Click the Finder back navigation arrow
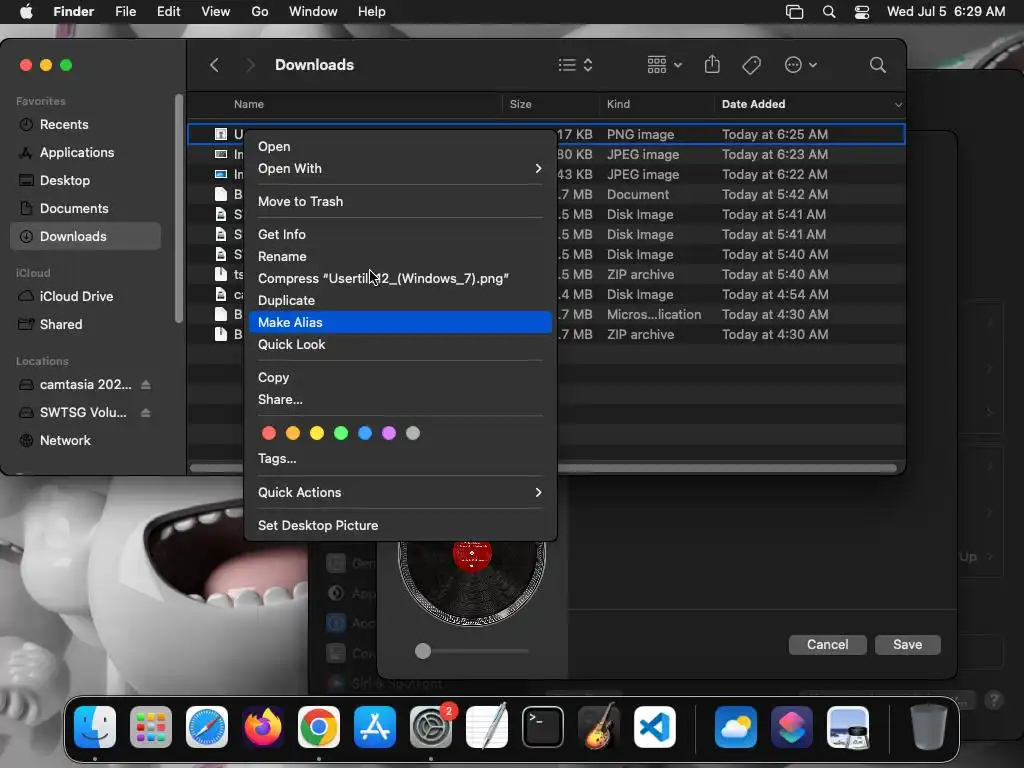The height and width of the screenshot is (768, 1024). (x=214, y=65)
